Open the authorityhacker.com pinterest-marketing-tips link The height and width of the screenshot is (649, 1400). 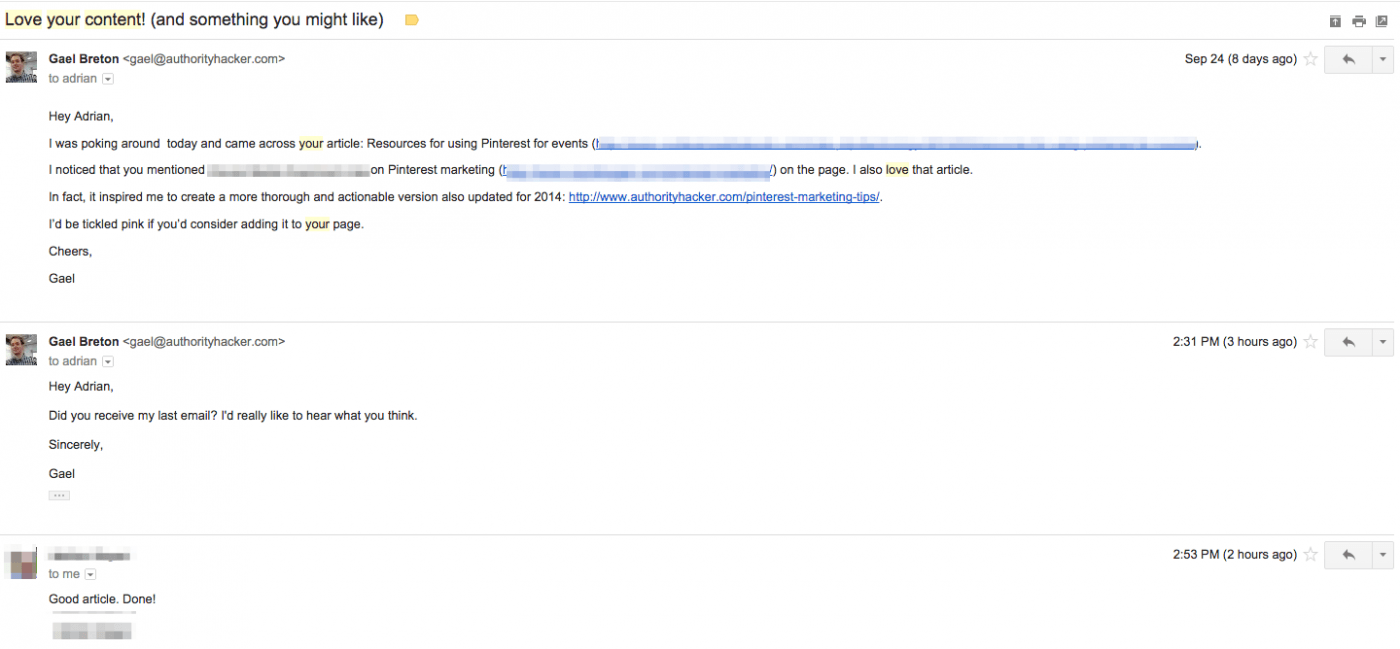click(x=724, y=197)
